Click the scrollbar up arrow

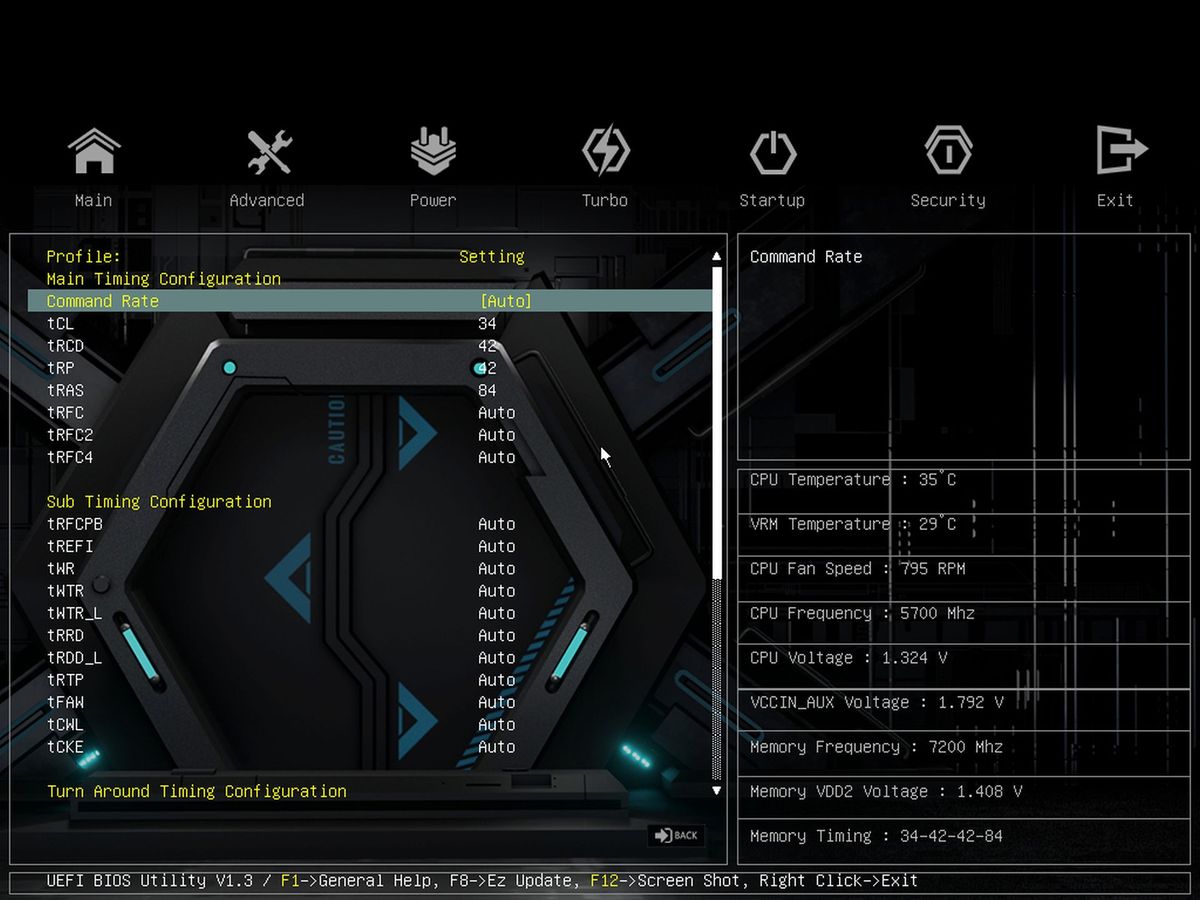716,256
